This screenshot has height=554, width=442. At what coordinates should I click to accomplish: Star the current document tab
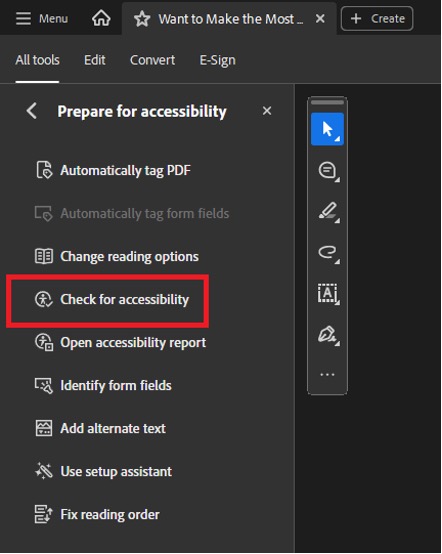142,19
